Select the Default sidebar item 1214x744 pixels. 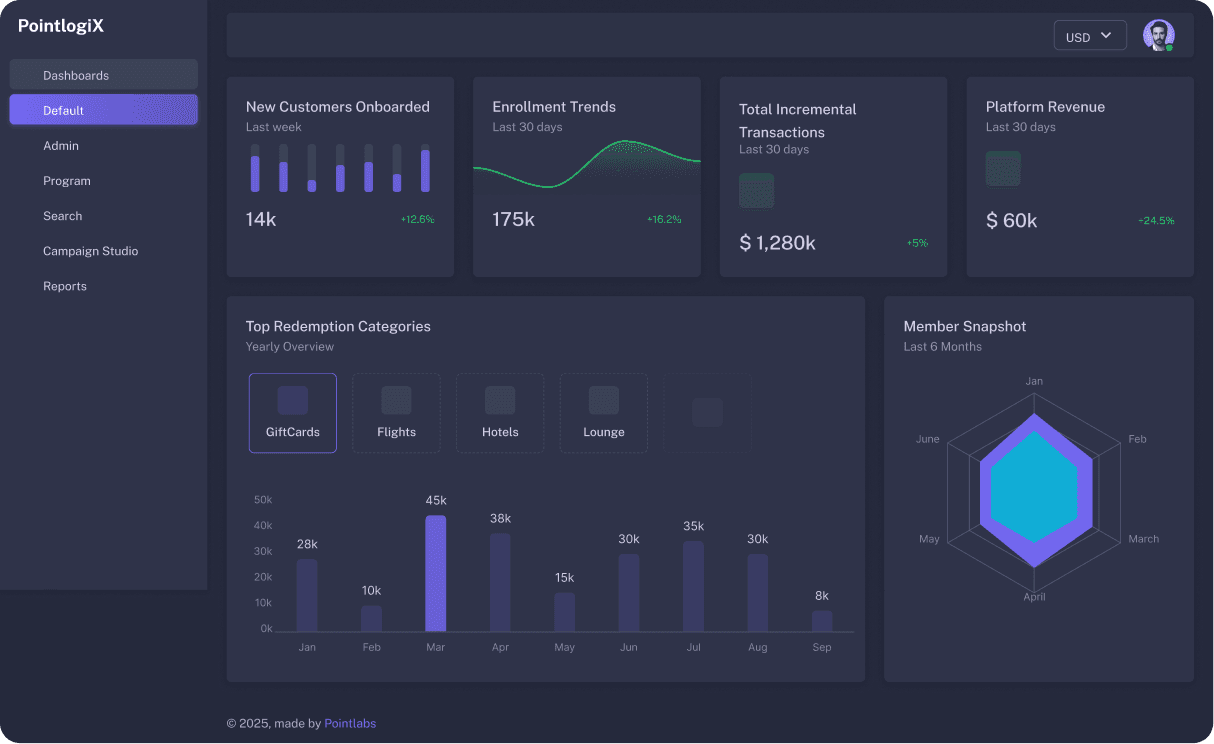[x=104, y=110]
